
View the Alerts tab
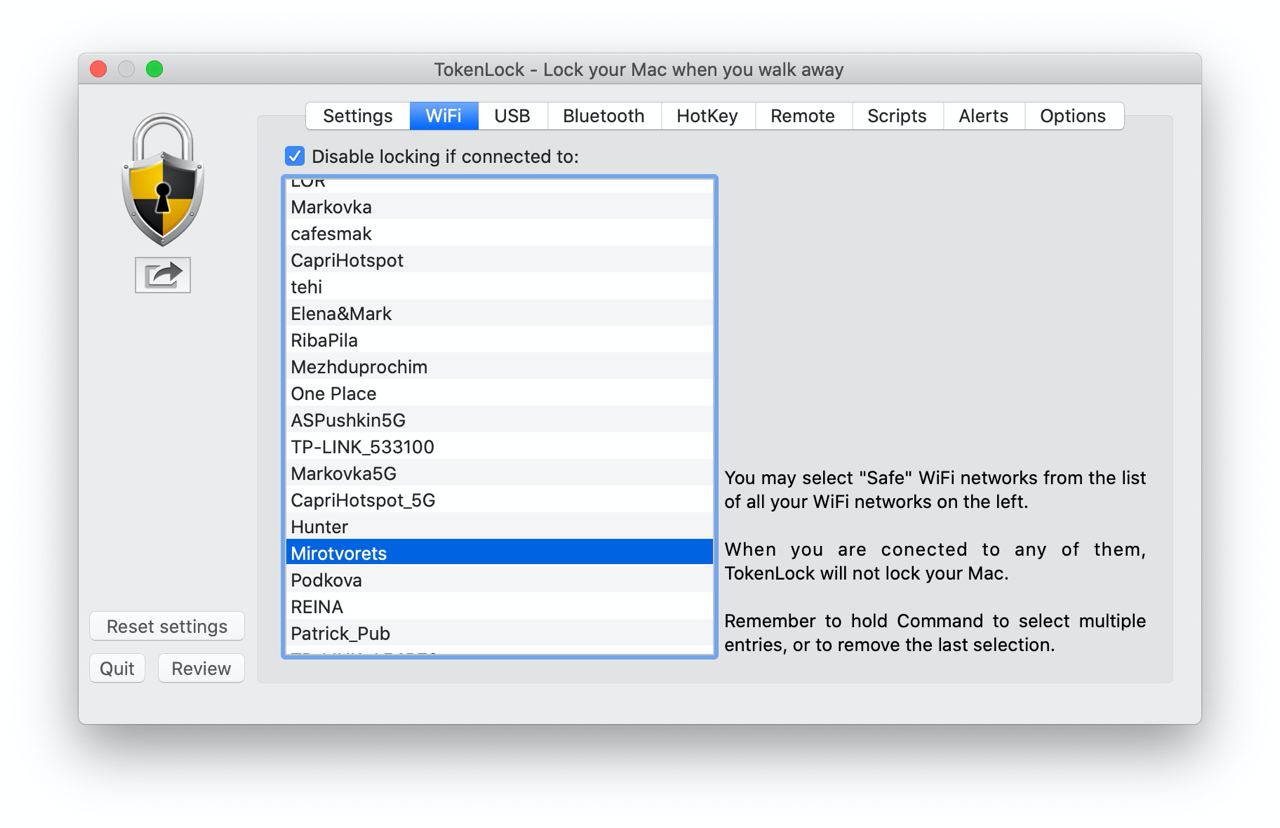click(x=983, y=116)
